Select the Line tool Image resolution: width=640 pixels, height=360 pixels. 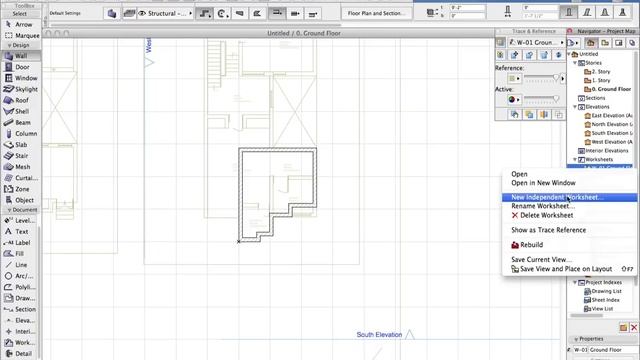[20, 265]
